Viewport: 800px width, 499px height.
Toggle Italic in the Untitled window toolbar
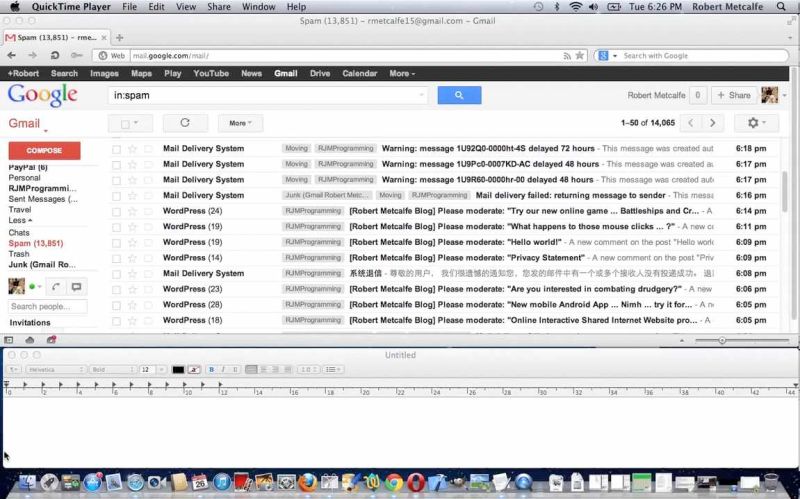click(223, 369)
